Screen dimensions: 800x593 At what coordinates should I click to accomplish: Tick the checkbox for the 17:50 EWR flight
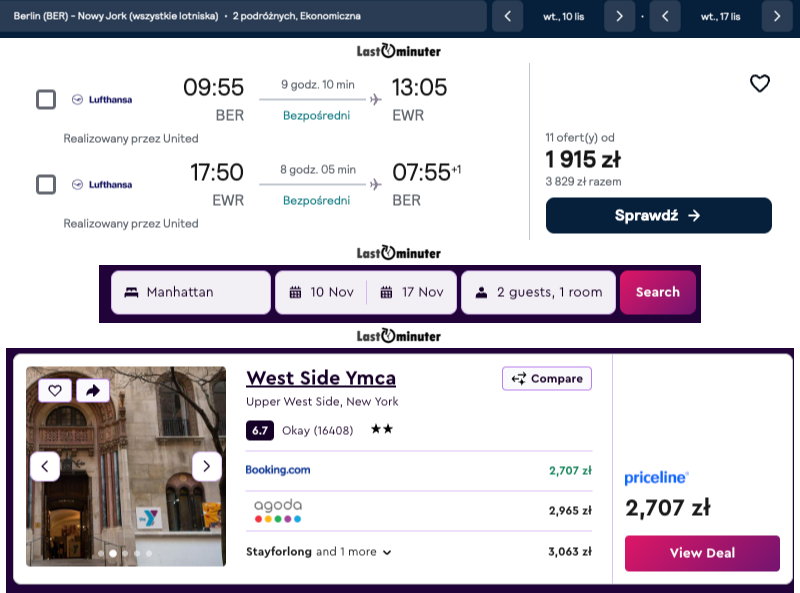pyautogui.click(x=46, y=184)
